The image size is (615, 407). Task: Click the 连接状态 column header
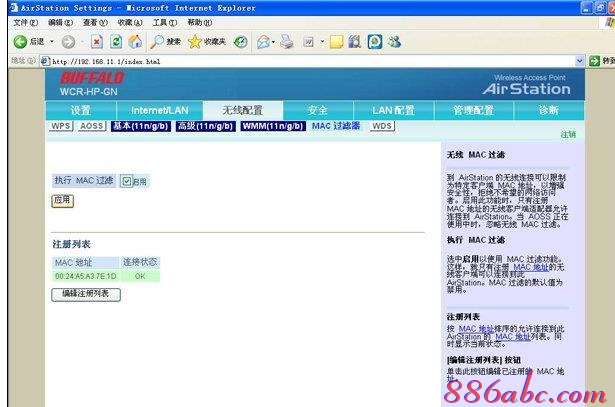(140, 263)
